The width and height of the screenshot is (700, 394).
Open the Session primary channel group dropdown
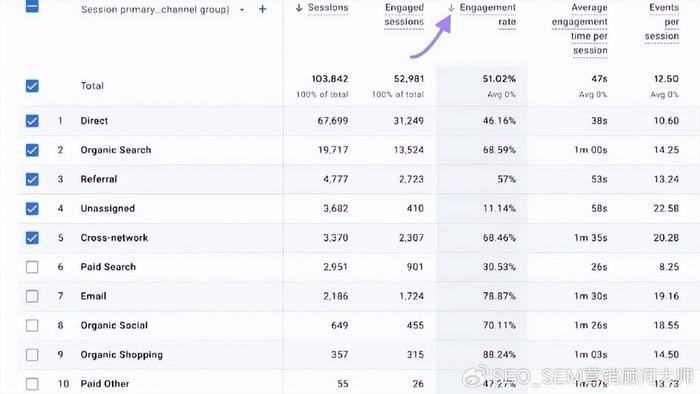(x=242, y=9)
